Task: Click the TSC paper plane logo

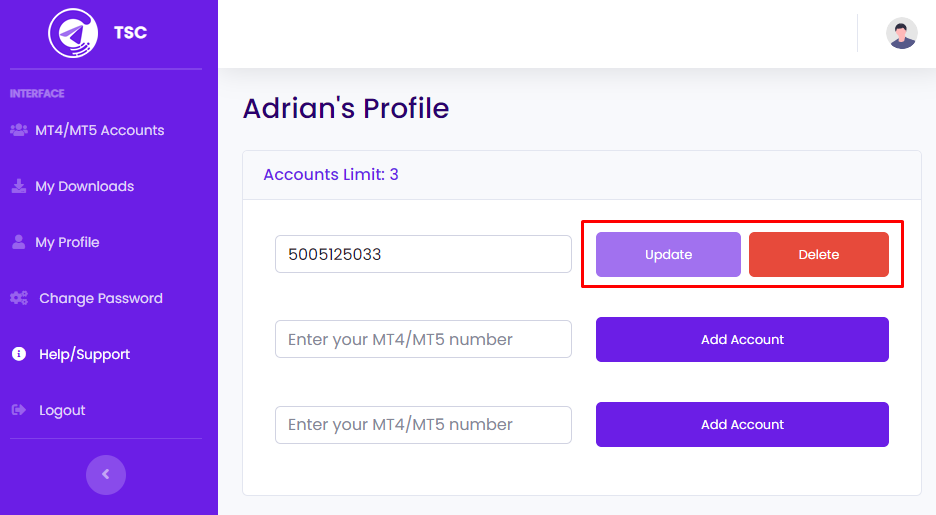Action: coord(73,33)
